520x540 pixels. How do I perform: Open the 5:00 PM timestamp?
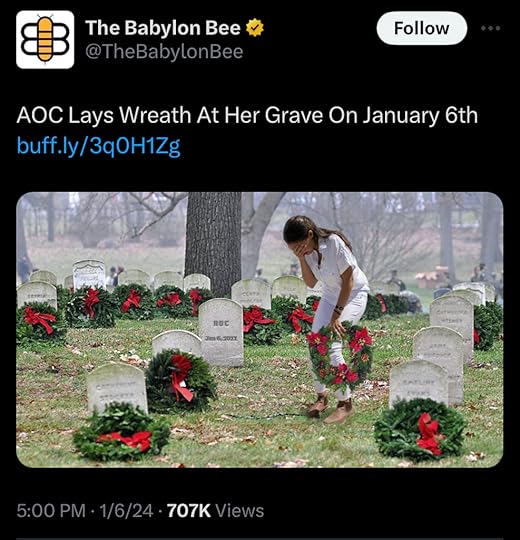(x=51, y=510)
